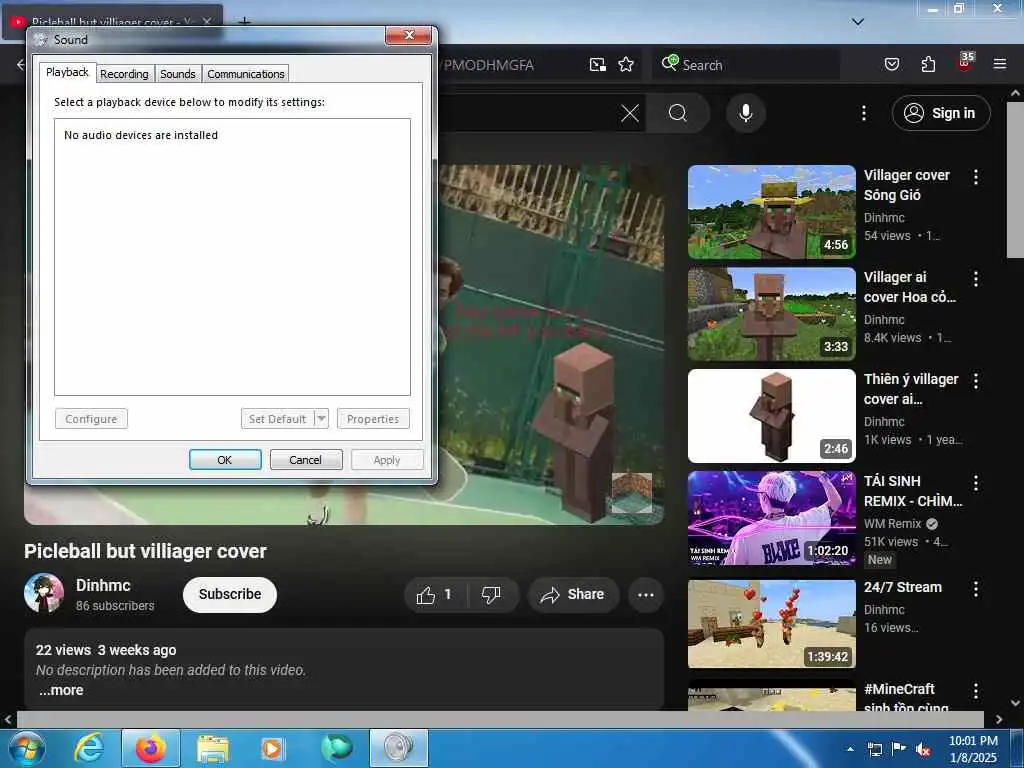Viewport: 1024px width, 768px height.
Task: Open Windows Explorer folder on taskbar
Action: click(213, 748)
